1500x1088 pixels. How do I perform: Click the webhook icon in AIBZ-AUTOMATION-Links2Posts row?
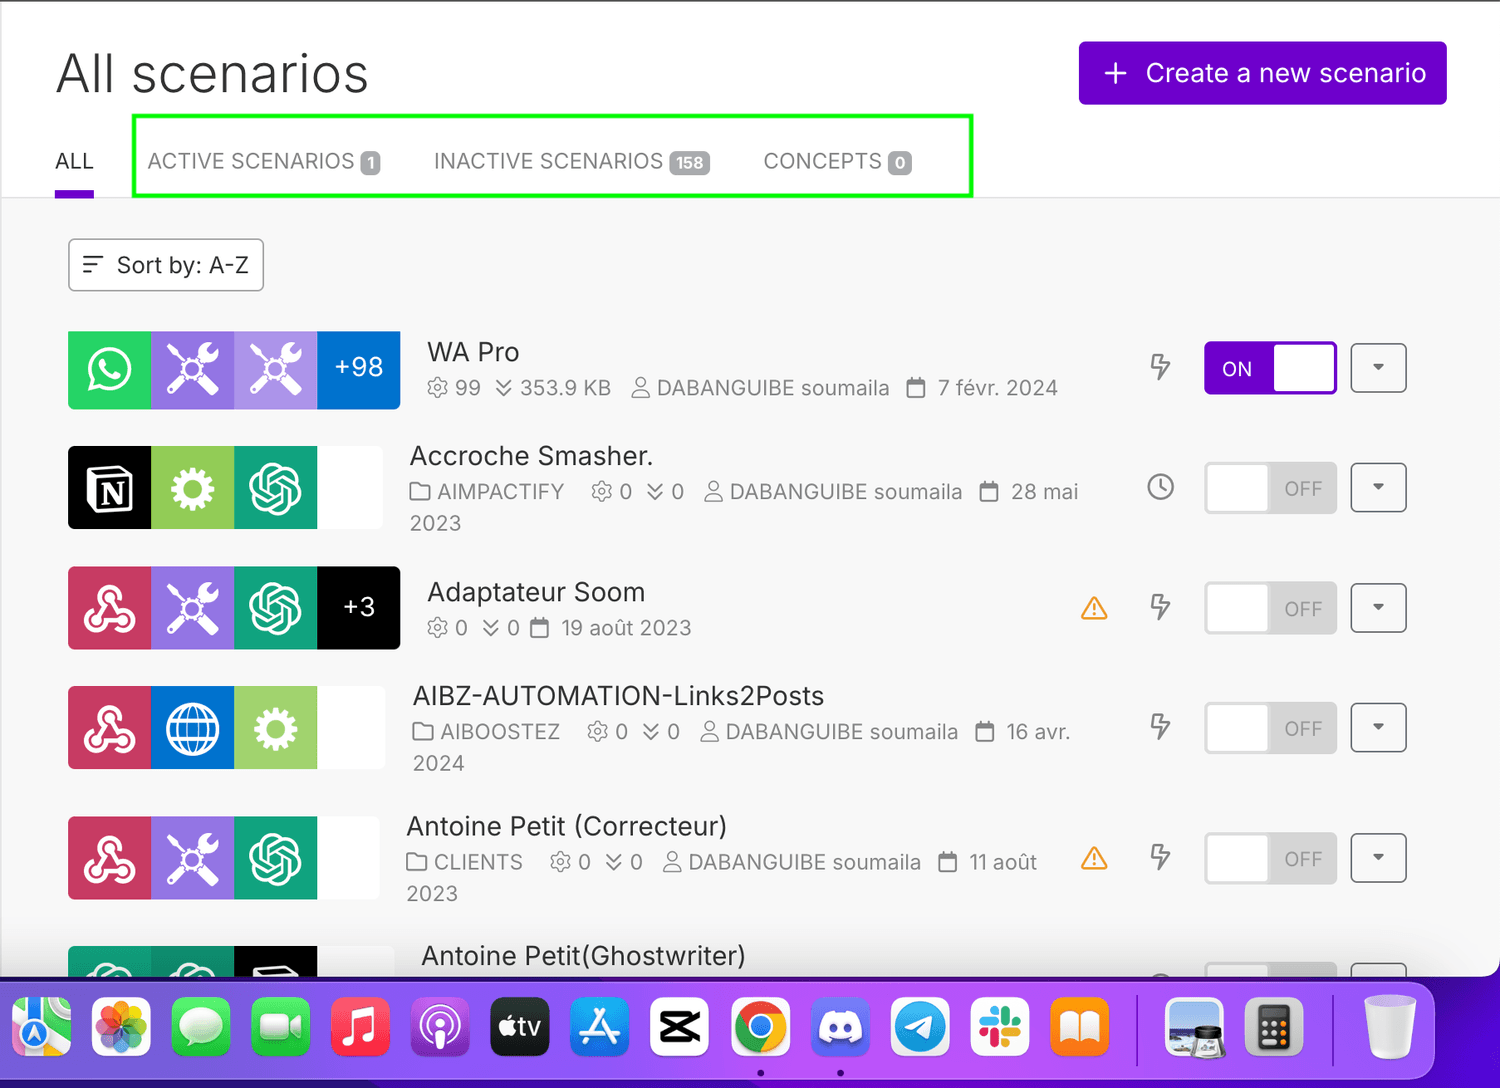pyautogui.click(x=109, y=728)
